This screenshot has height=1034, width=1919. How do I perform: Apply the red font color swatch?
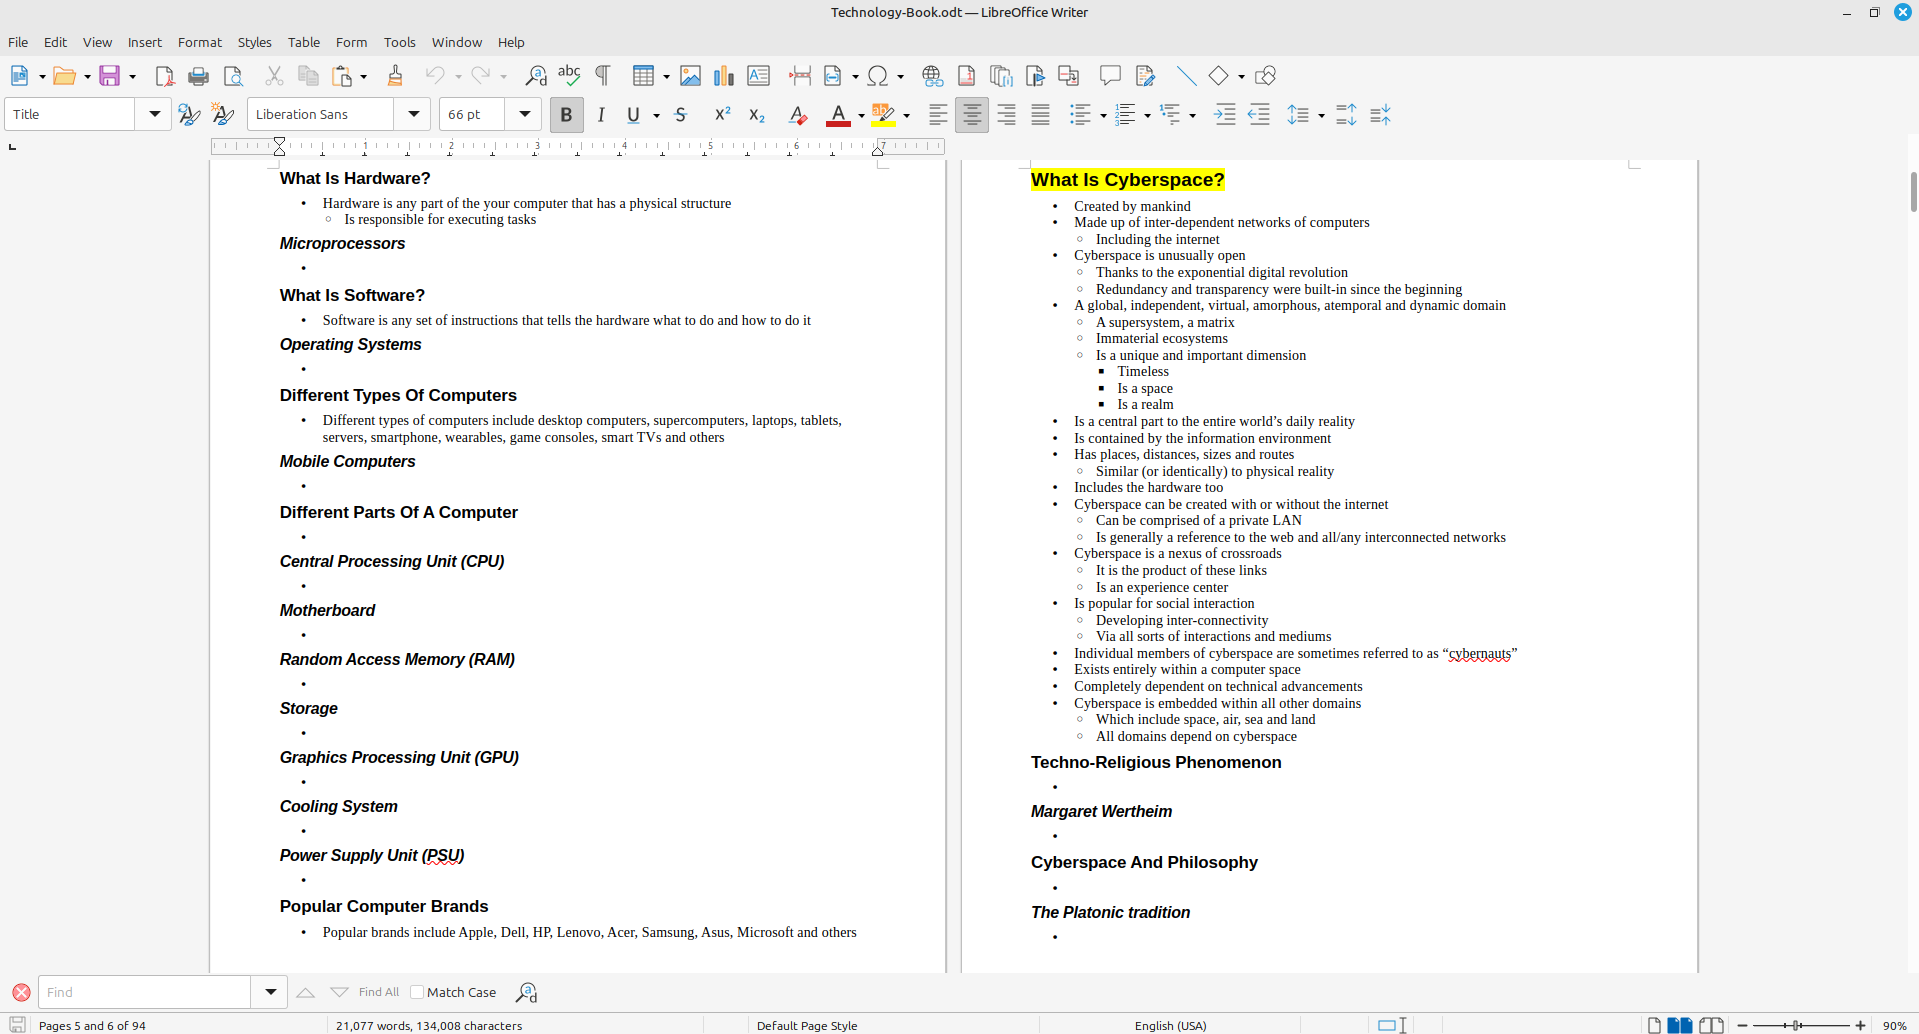coord(838,115)
